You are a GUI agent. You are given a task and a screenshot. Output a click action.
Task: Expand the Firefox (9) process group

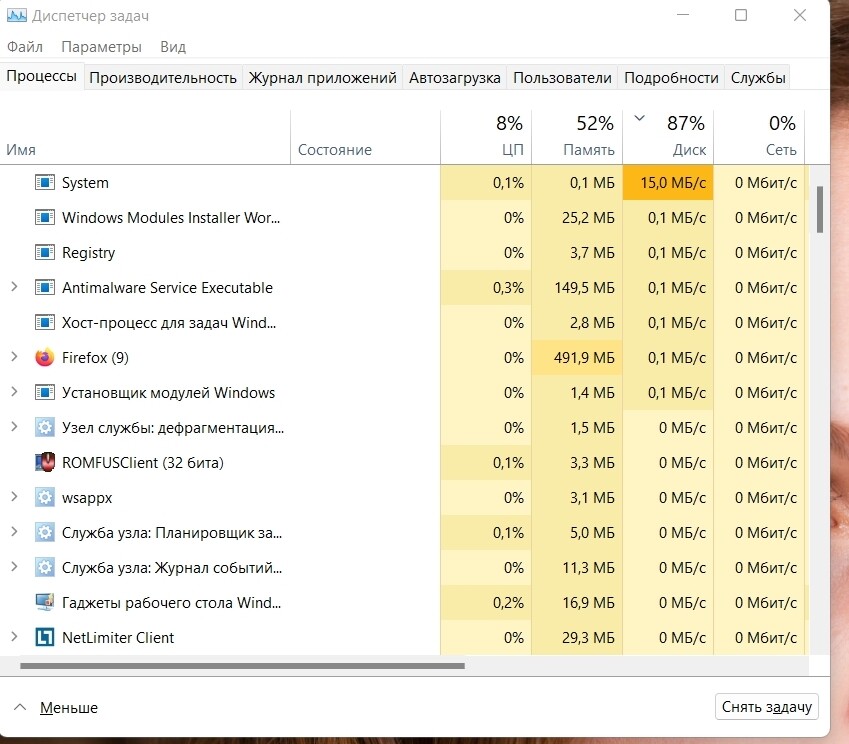click(x=15, y=357)
